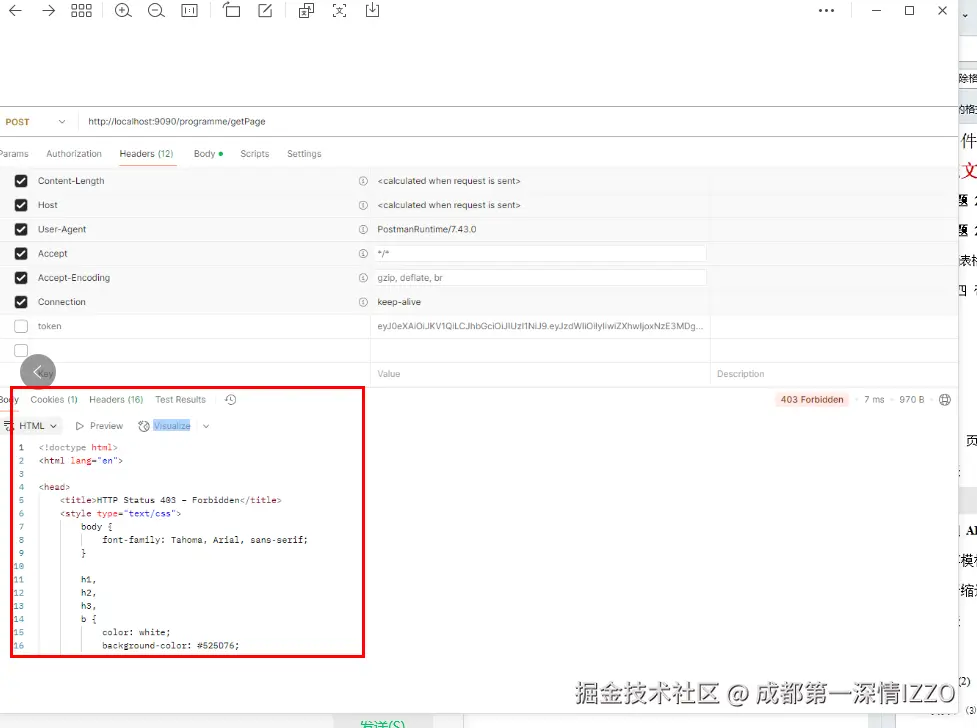The image size is (977, 728).
Task: Click the 7 ms response time
Action: point(874,400)
